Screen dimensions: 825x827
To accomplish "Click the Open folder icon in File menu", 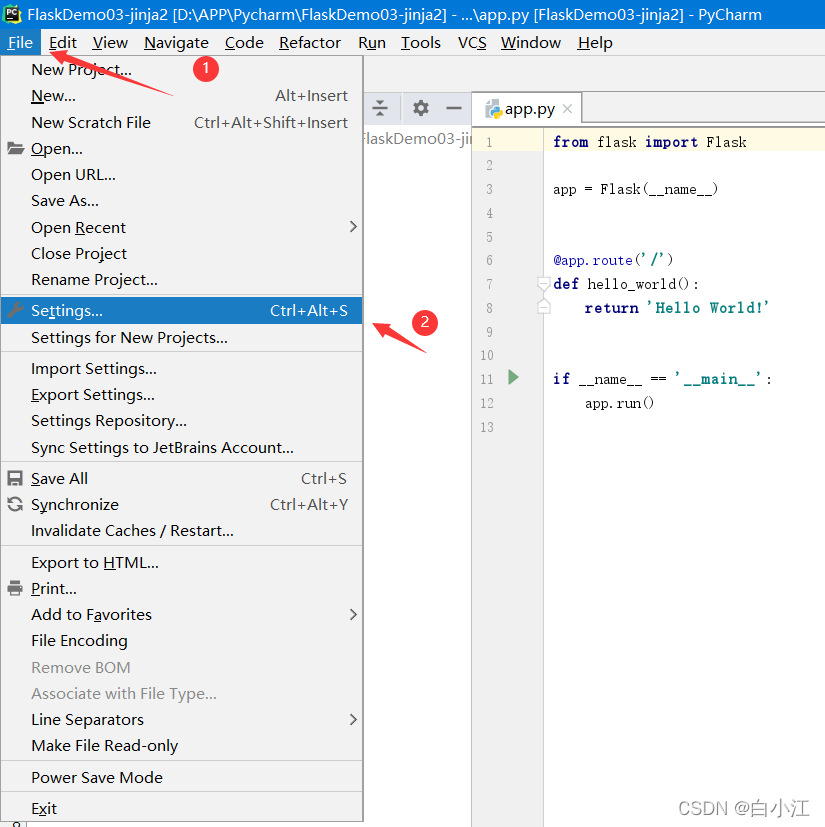I will click(15, 149).
